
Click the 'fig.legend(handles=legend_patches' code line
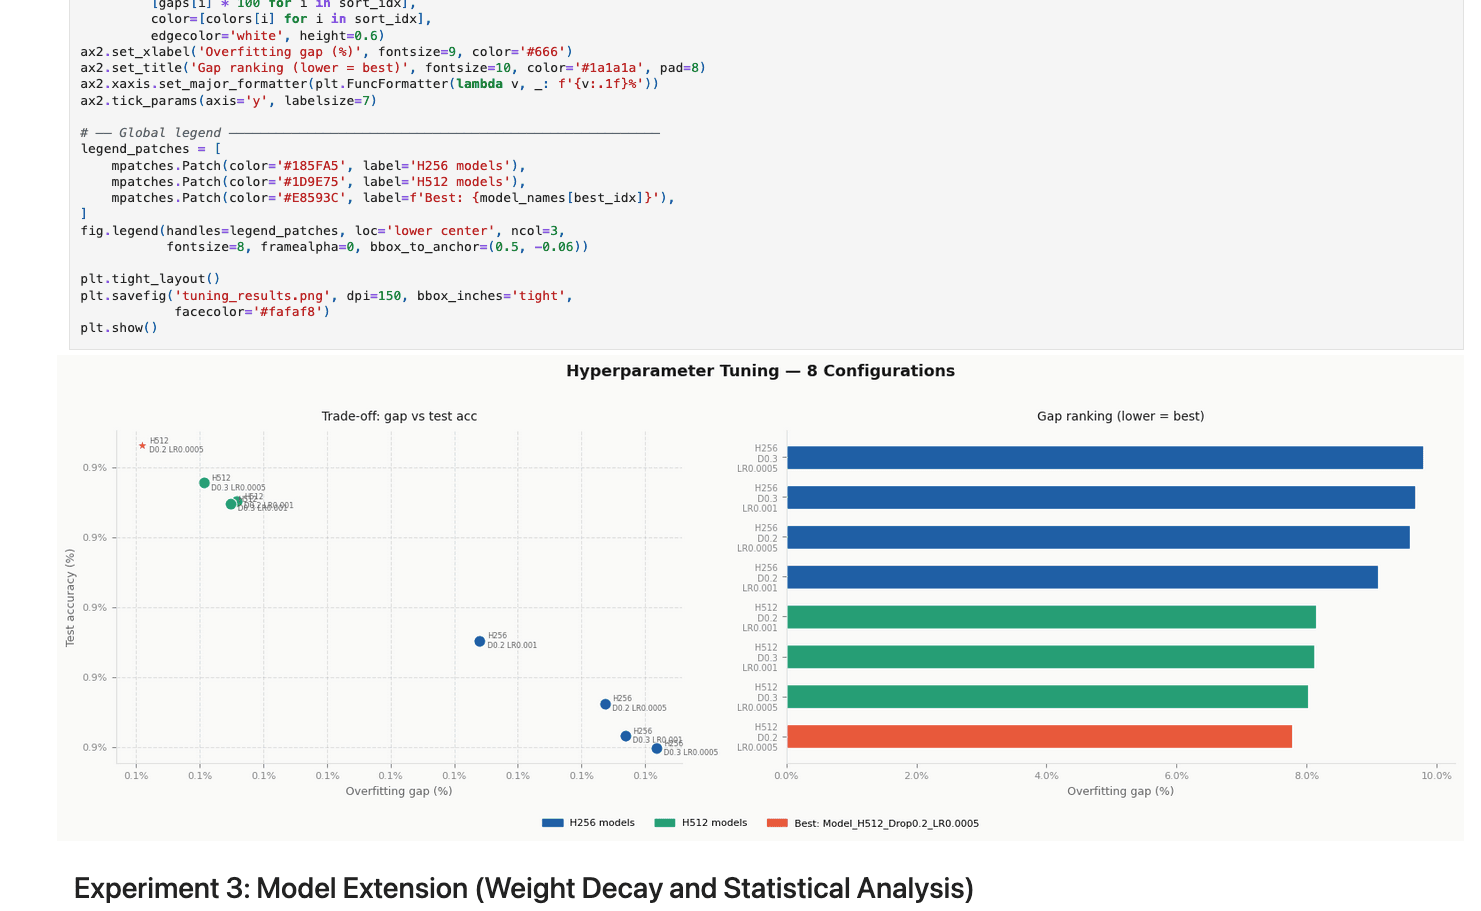click(x=323, y=231)
